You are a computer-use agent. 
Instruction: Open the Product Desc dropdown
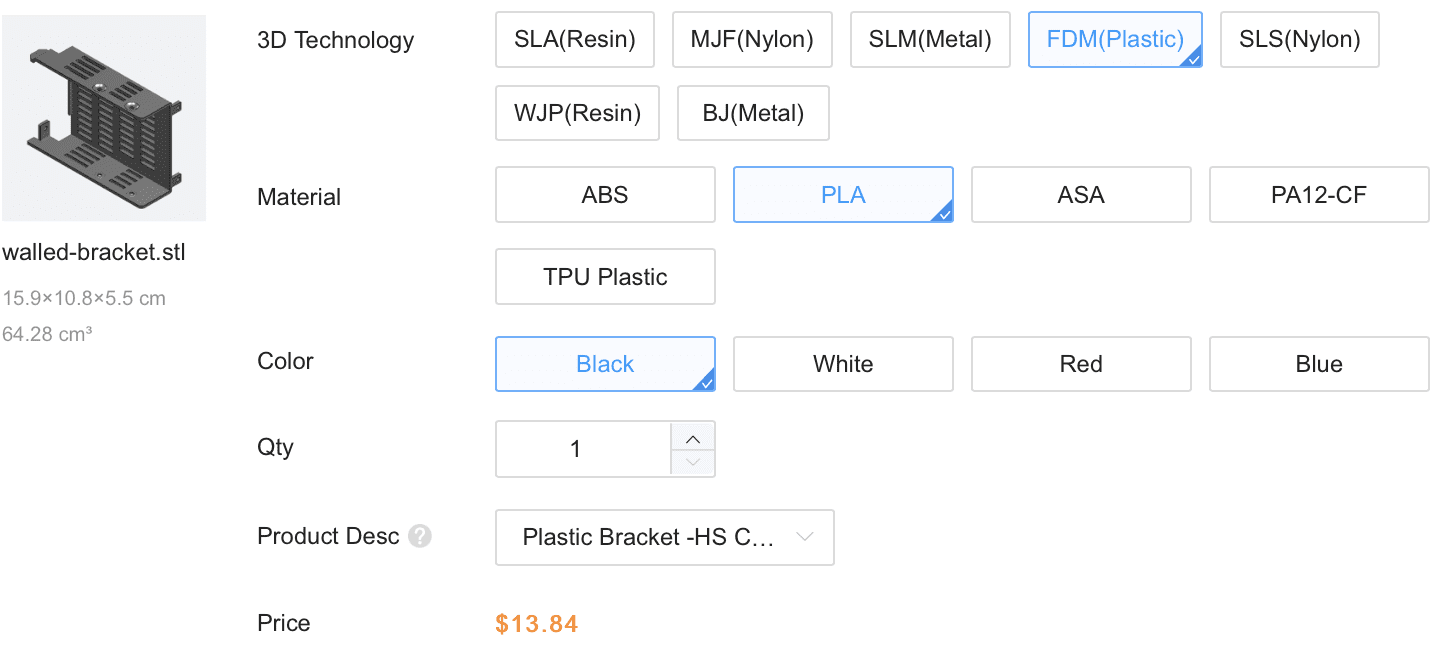(664, 538)
